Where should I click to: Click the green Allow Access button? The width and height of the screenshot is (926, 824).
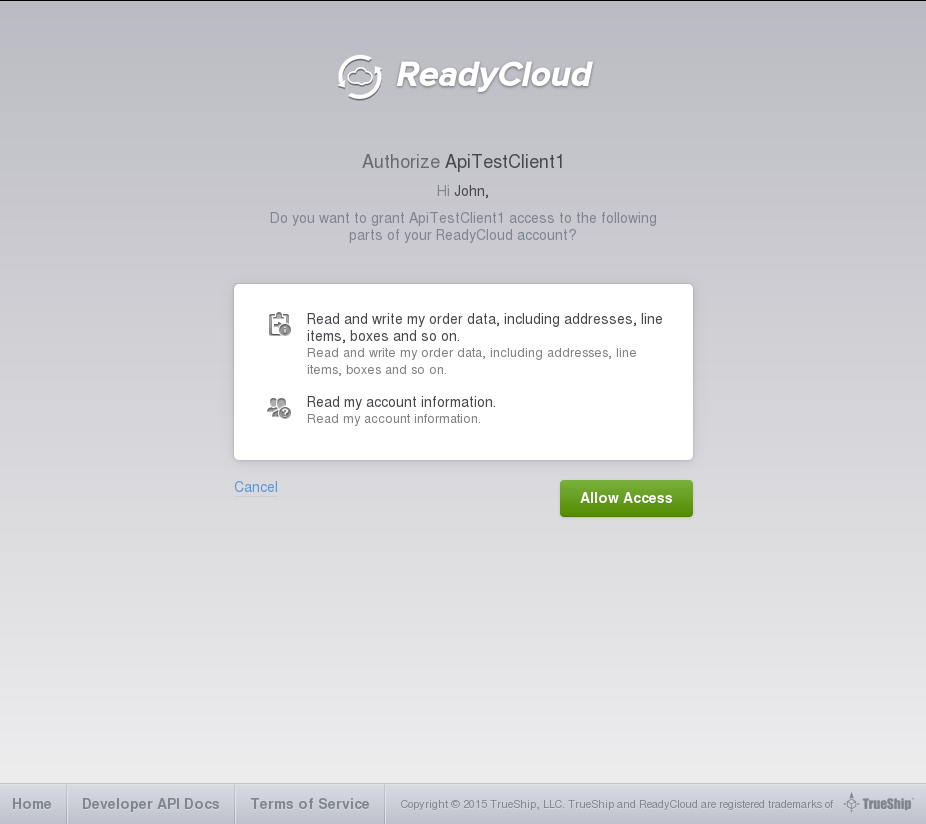(x=626, y=498)
